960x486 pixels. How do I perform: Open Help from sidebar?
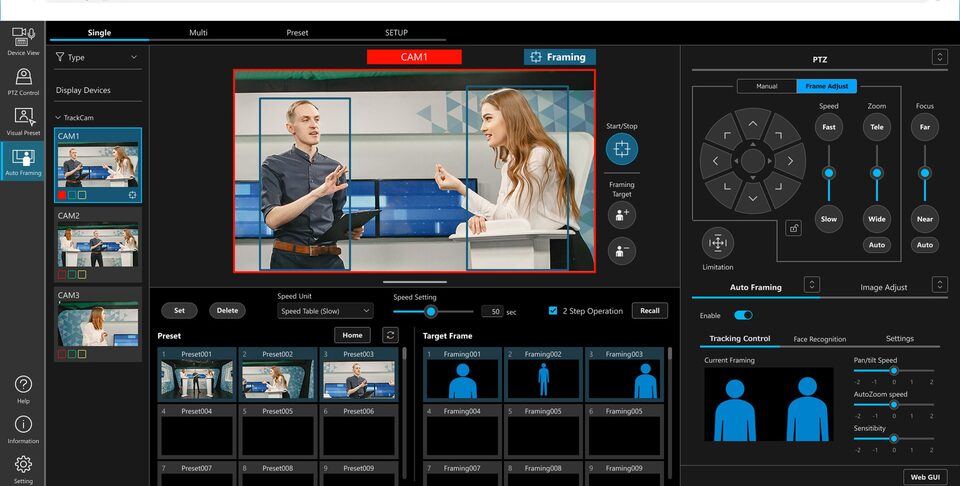[x=23, y=389]
